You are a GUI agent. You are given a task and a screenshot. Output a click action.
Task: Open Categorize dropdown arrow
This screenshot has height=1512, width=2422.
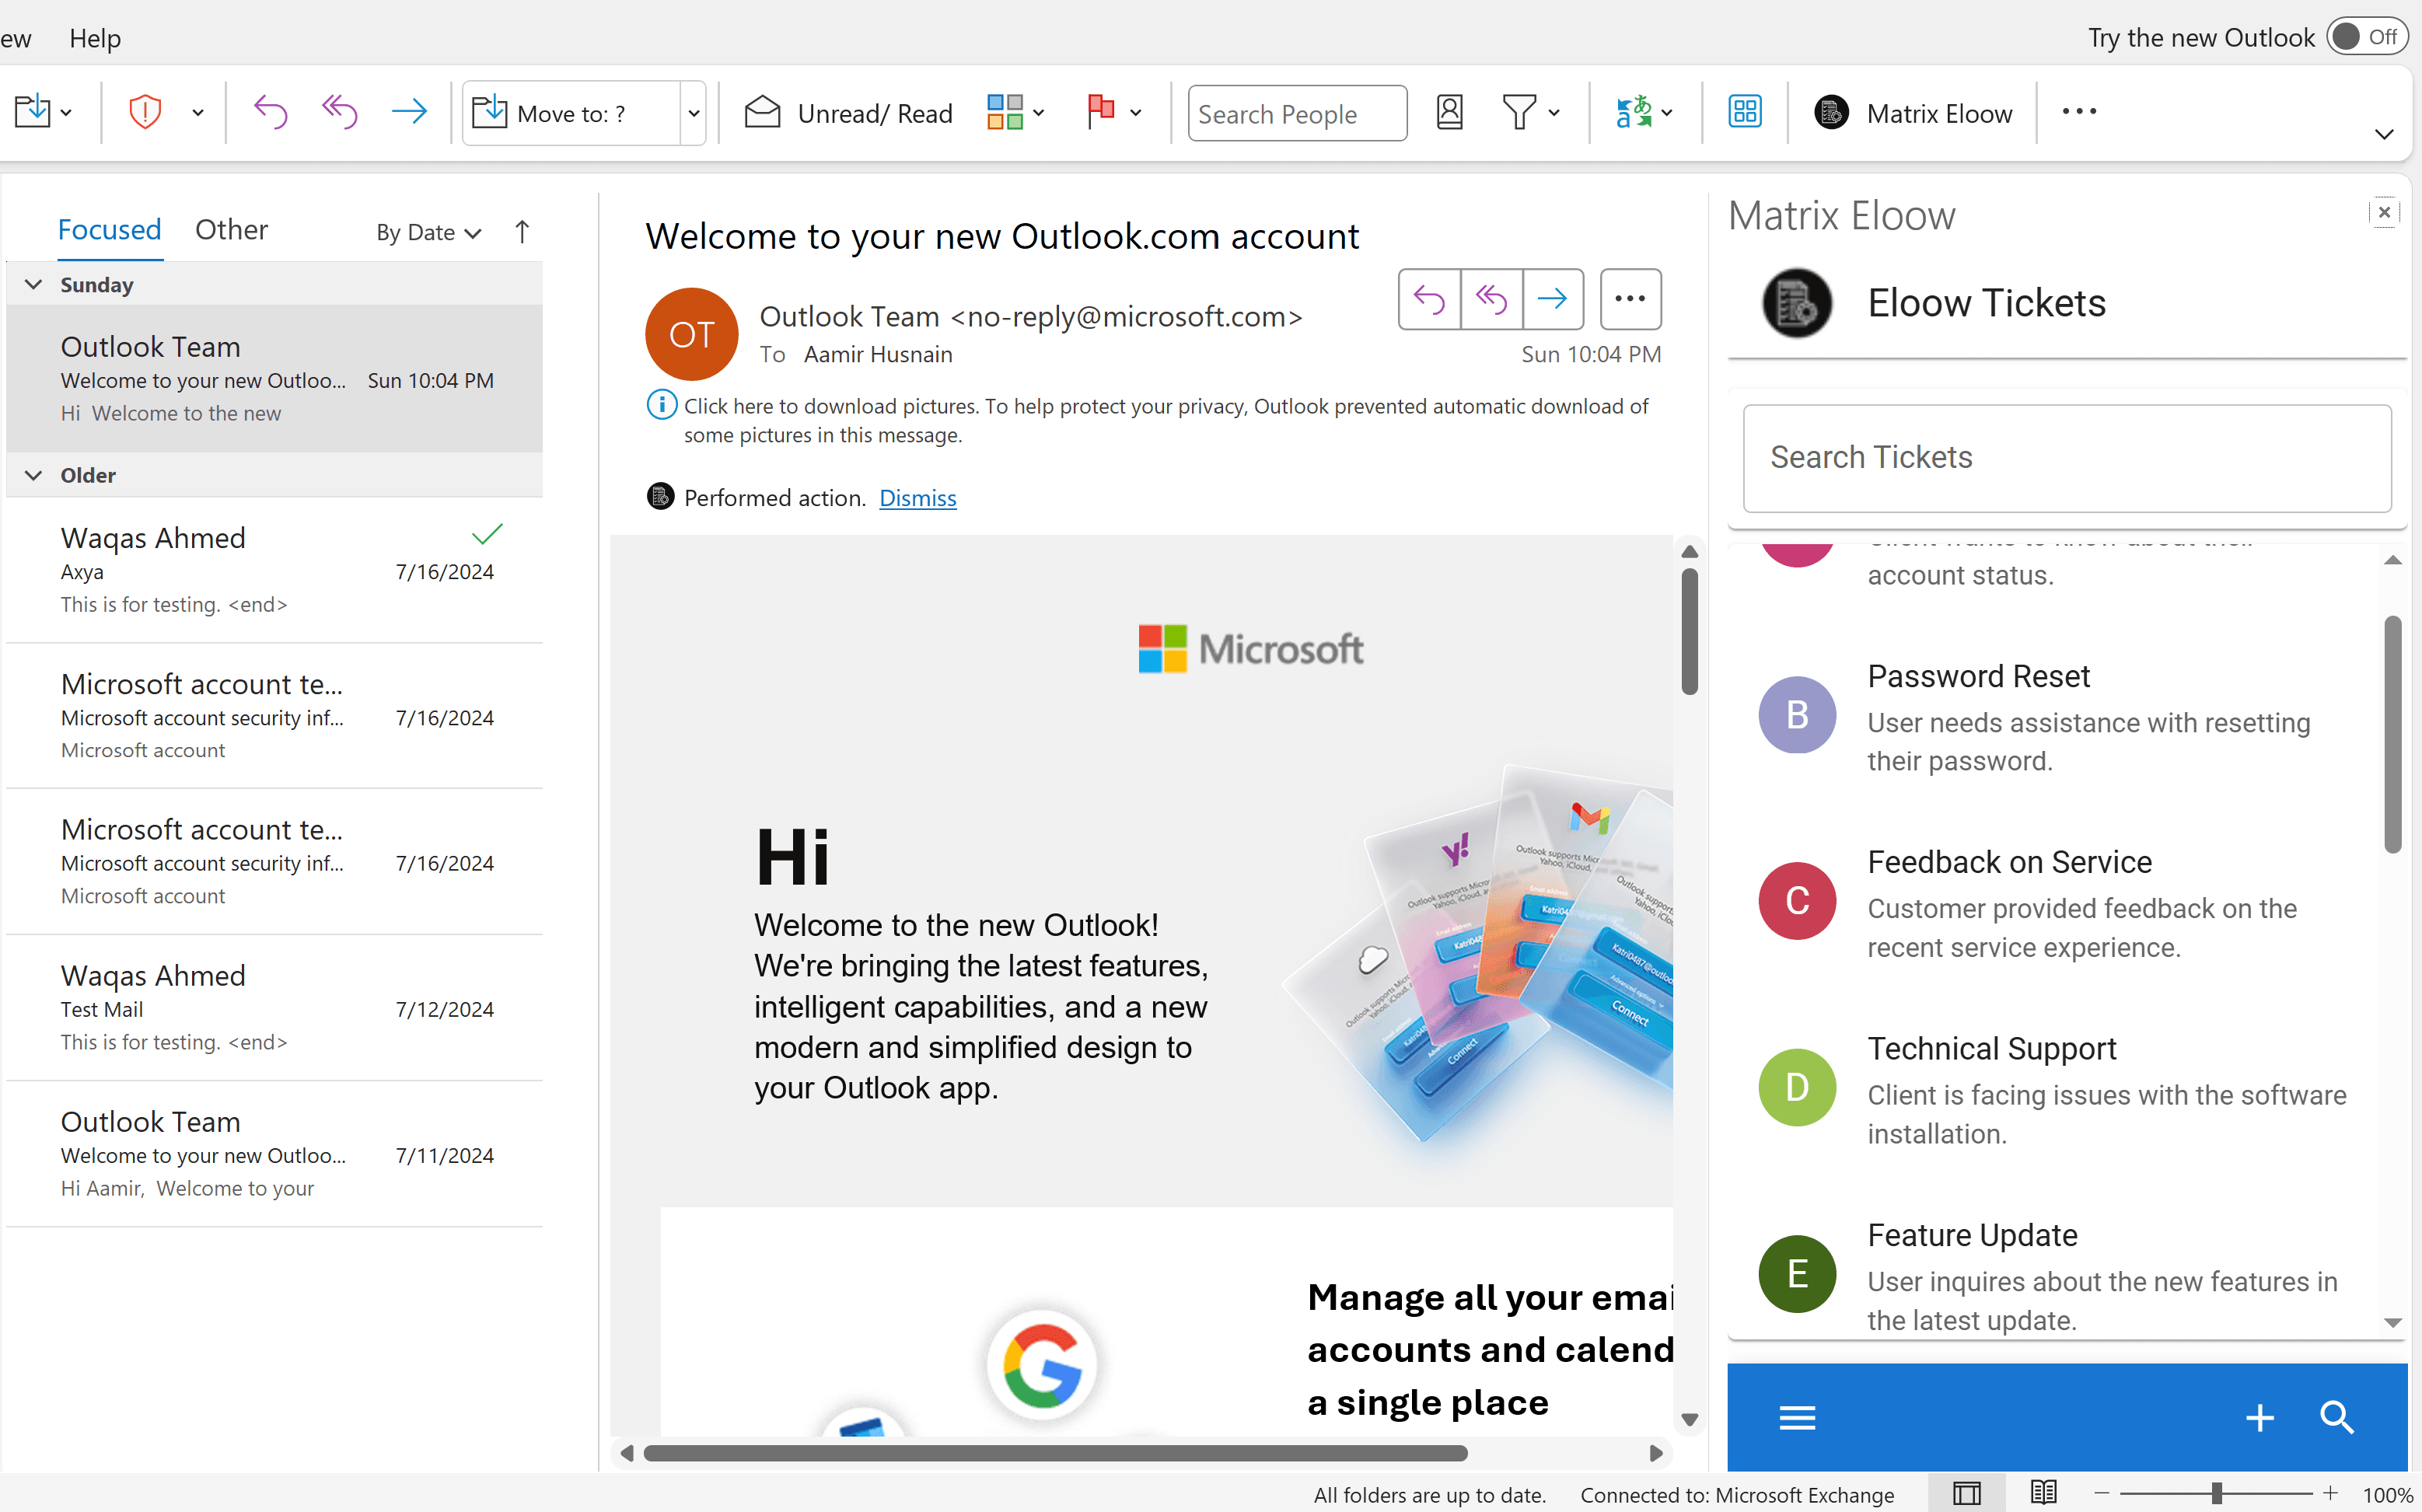click(x=1039, y=113)
